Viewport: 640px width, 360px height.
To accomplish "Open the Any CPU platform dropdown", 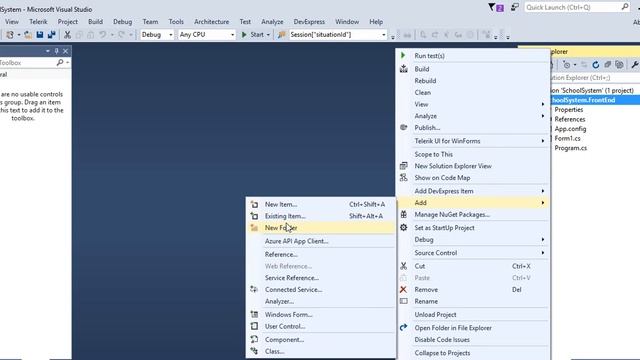I will pyautogui.click(x=207, y=35).
